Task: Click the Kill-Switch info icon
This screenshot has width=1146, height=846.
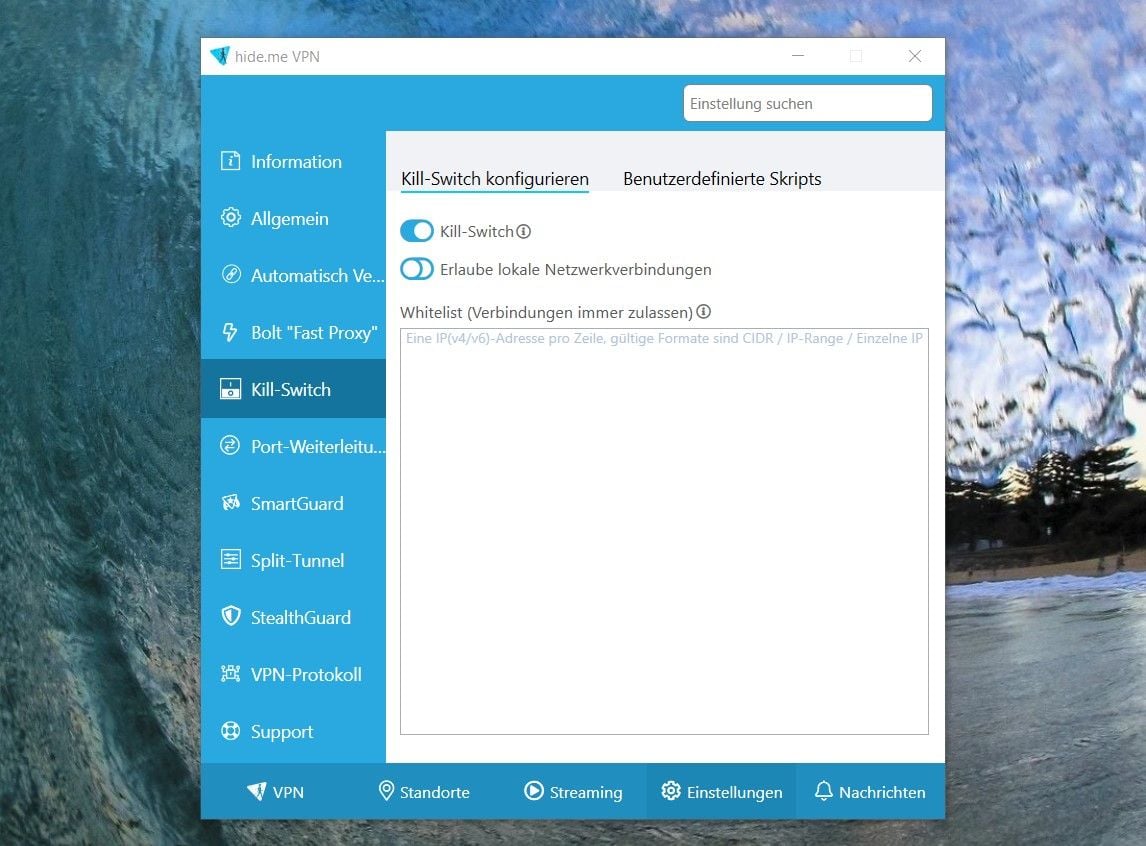Action: point(523,232)
